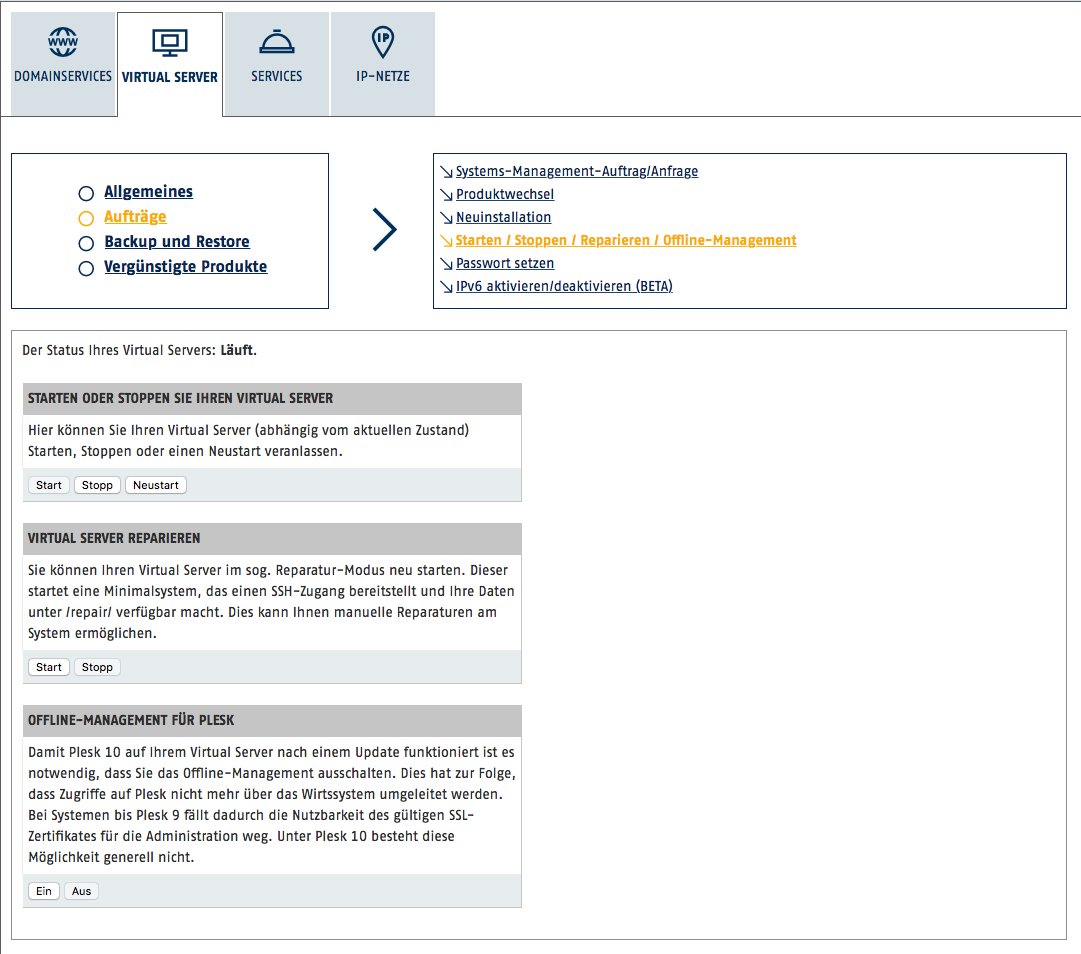Screen dimensions: 1081x954
Task: Open Systems-Management-Auftrag/Anfrage link
Action: click(577, 171)
